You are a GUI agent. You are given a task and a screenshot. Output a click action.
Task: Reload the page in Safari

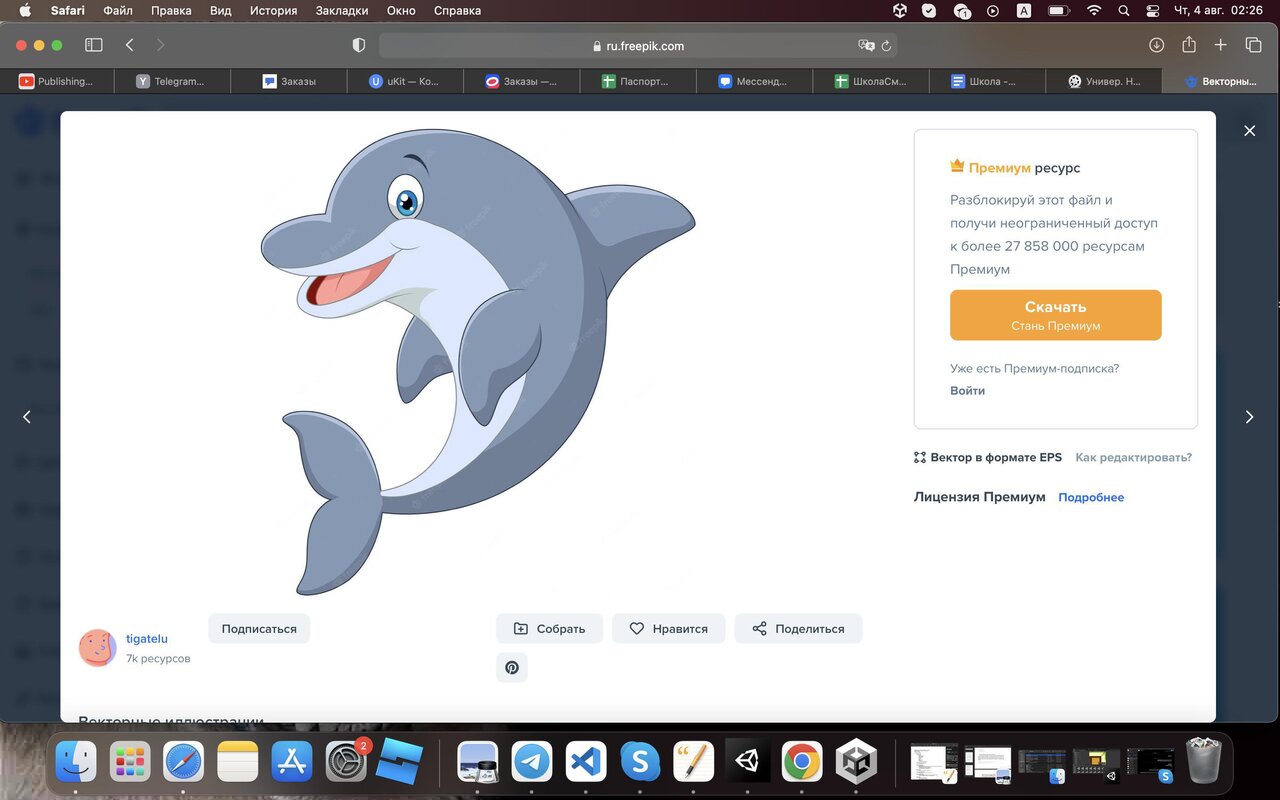click(x=886, y=45)
